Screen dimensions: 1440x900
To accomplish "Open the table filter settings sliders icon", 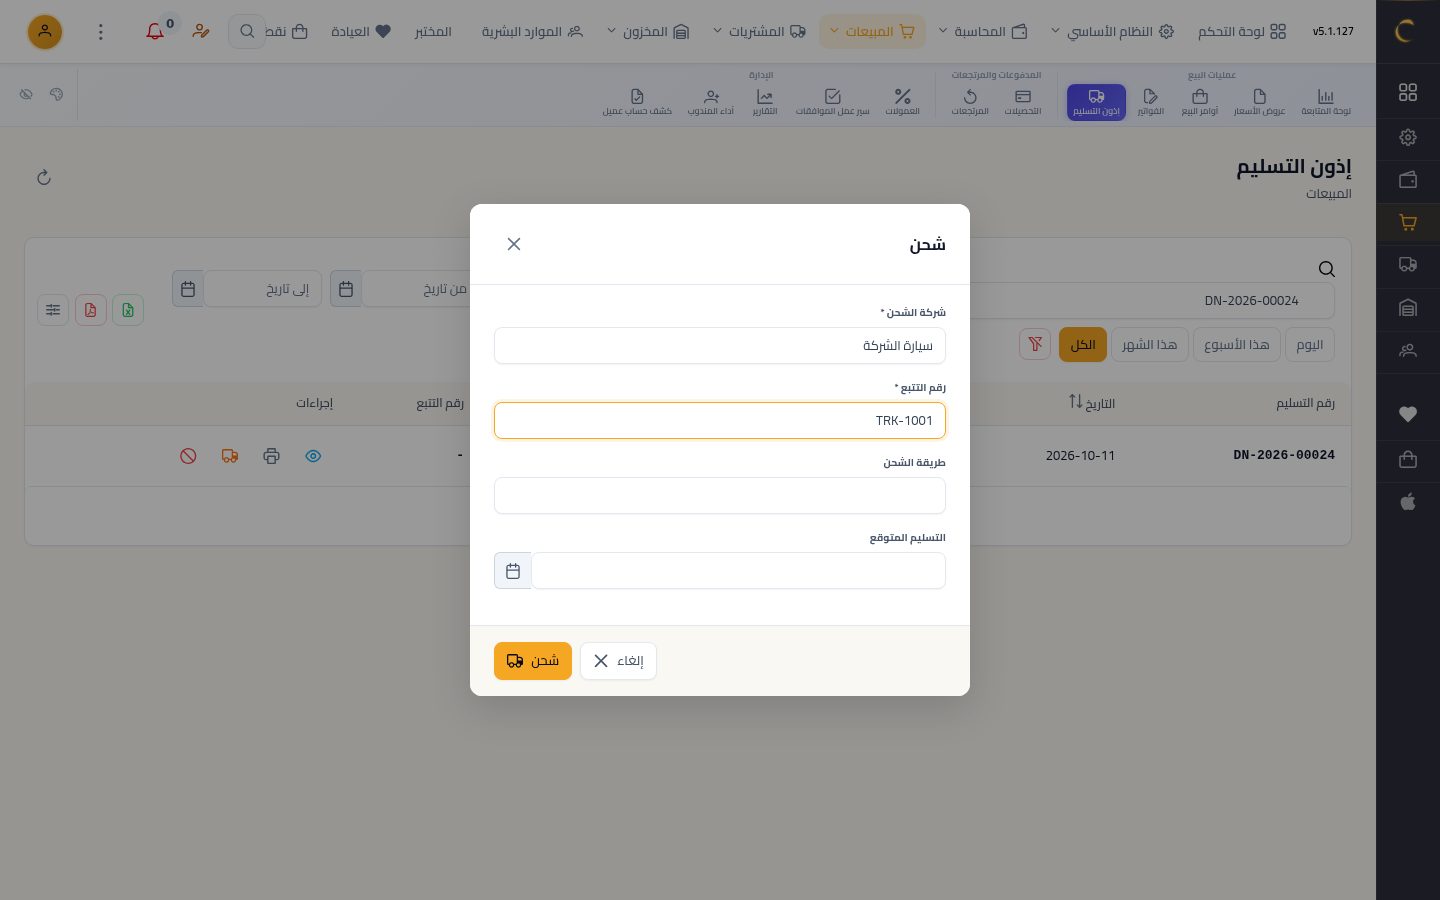I will [x=53, y=310].
